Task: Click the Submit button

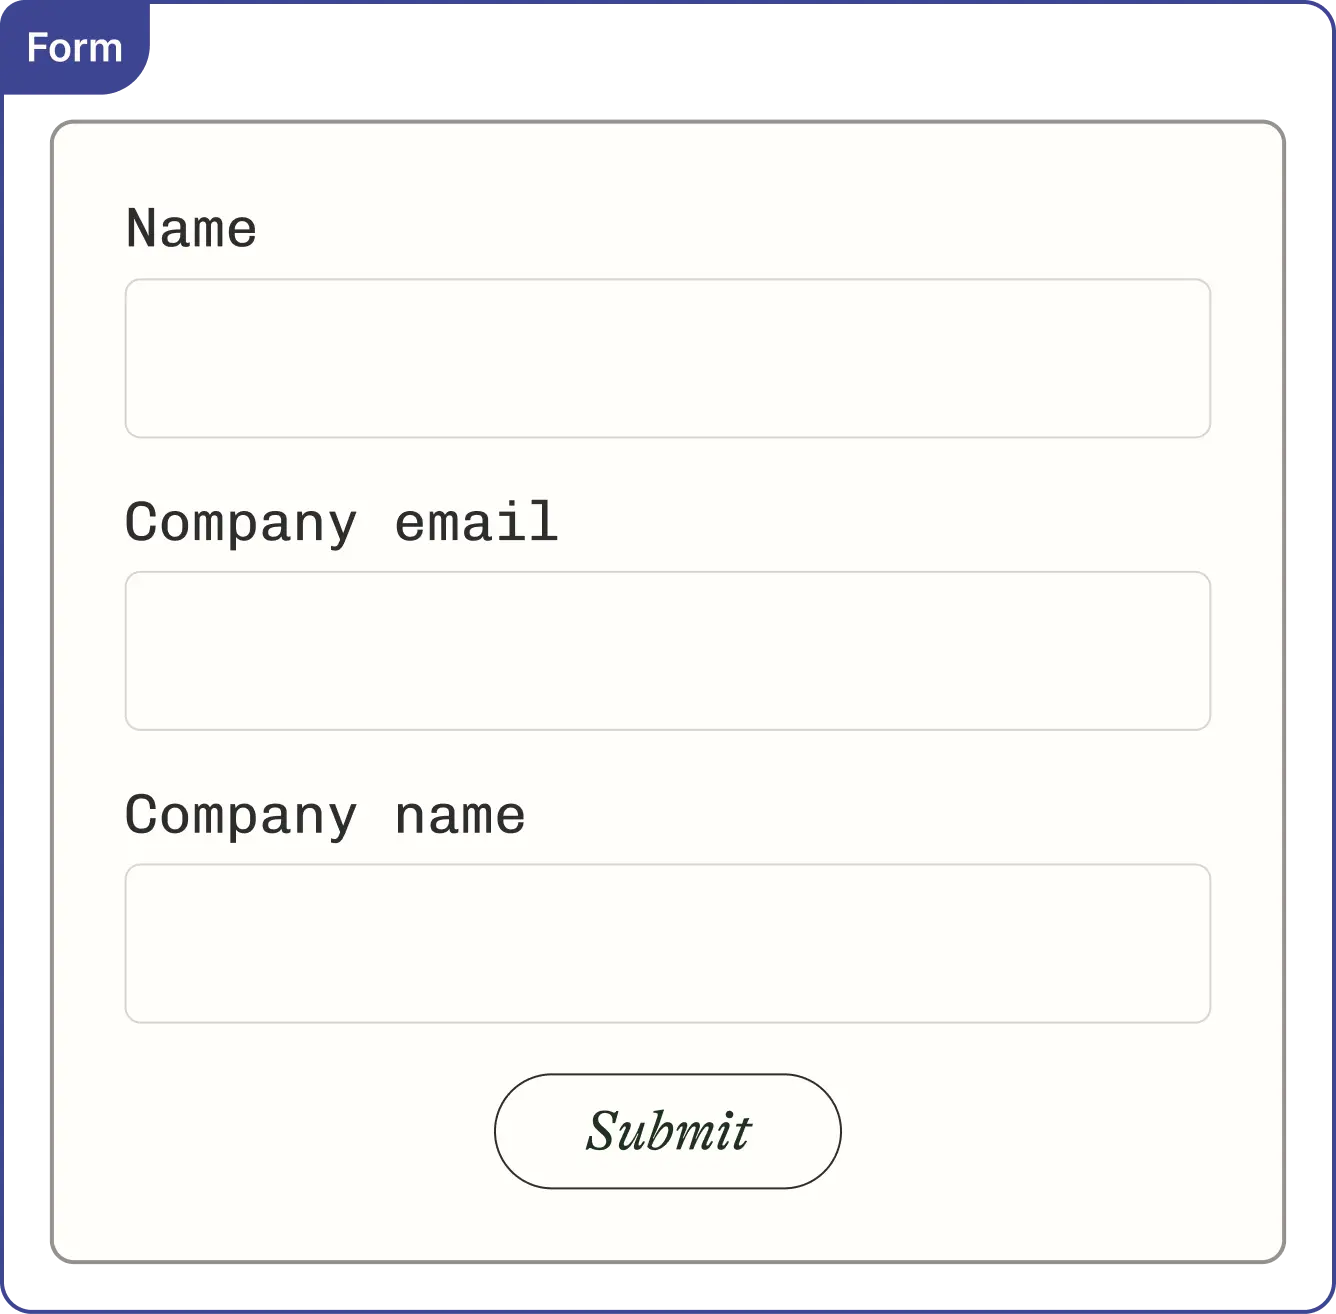Action: (x=668, y=1131)
